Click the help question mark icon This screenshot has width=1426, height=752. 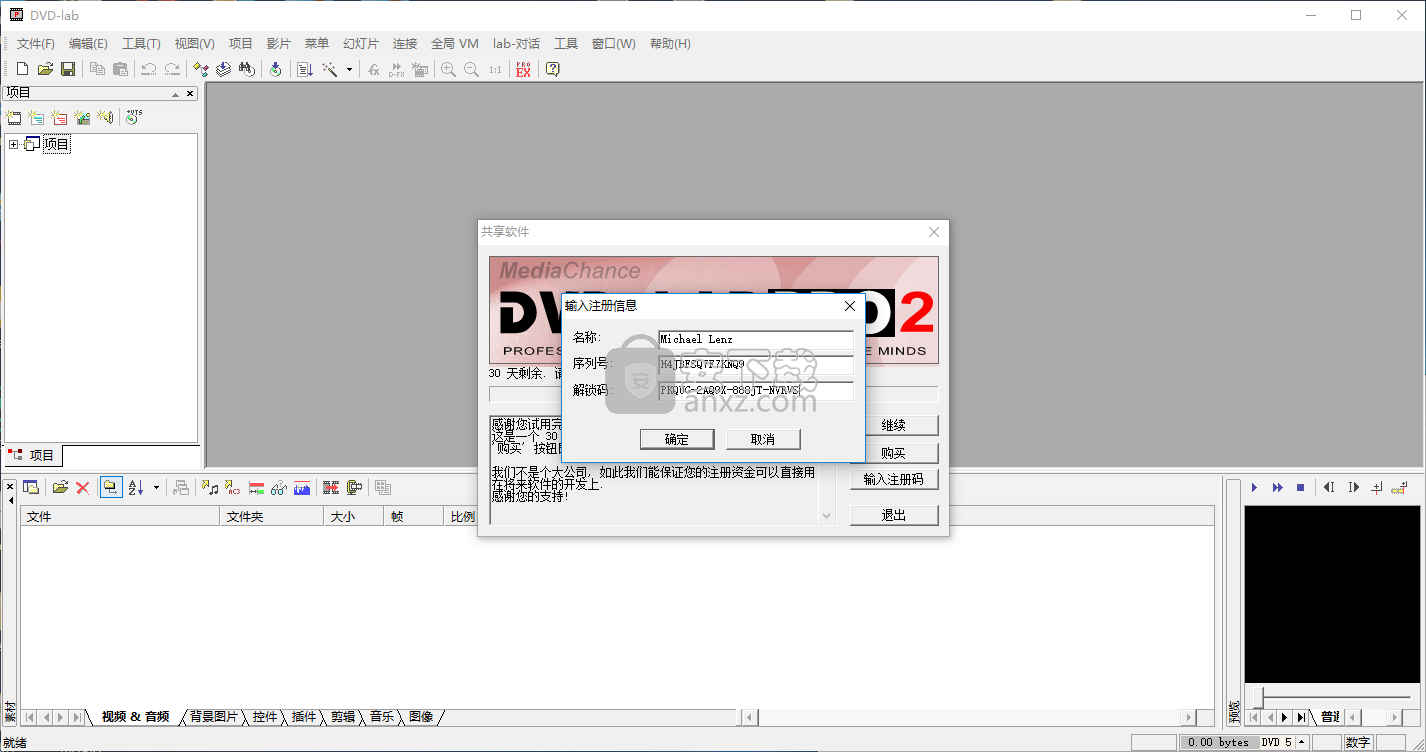553,69
